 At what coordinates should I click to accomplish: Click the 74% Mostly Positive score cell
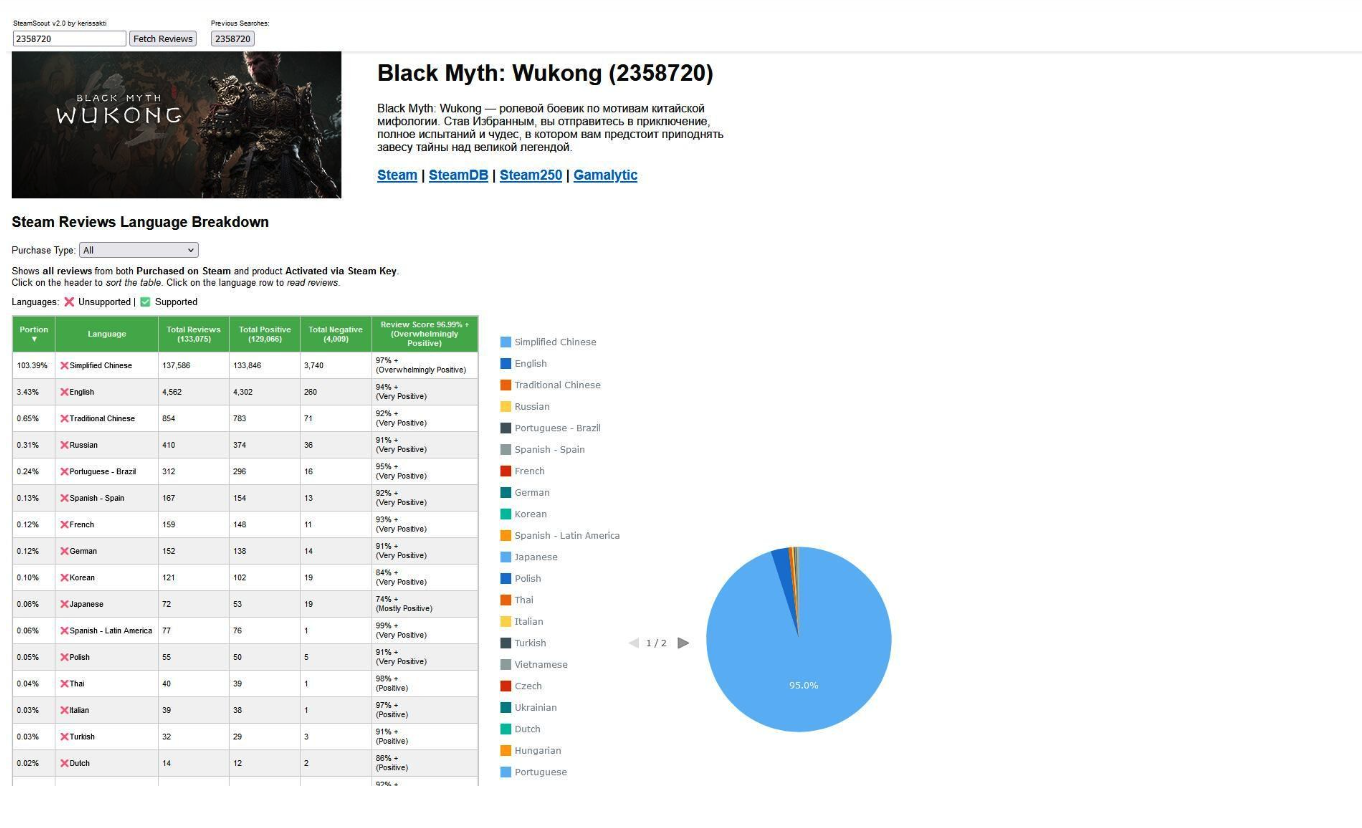(425, 604)
